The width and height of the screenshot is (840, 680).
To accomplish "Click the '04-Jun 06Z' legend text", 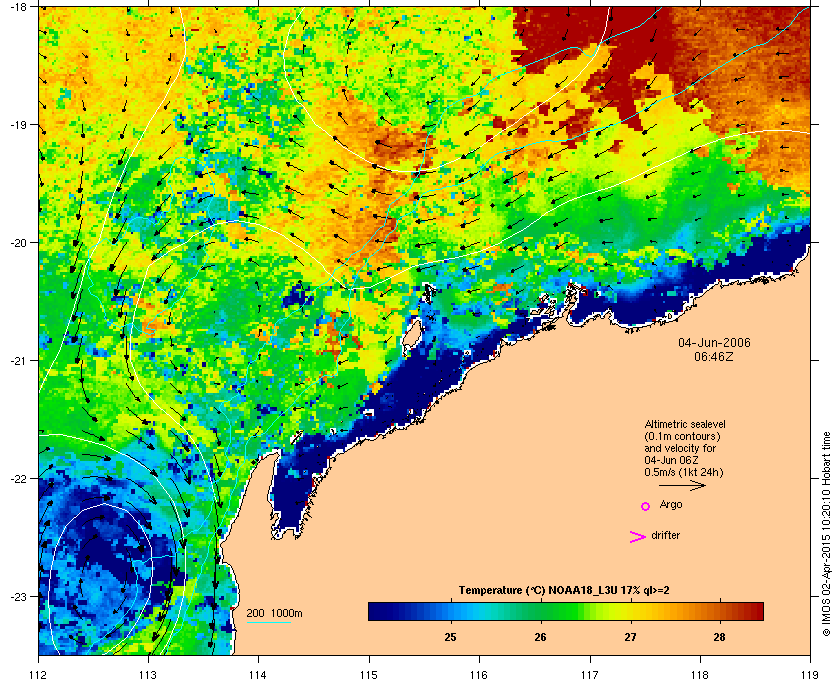I will tap(671, 460).
